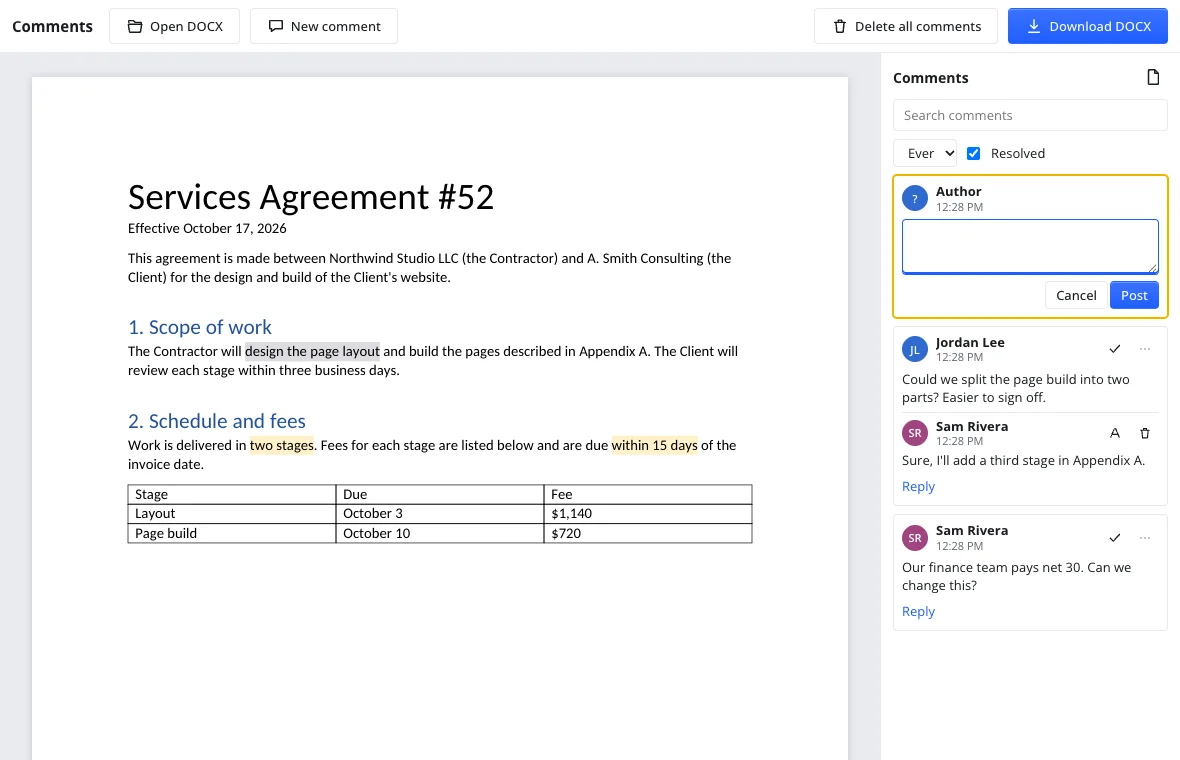Start a New comment
This screenshot has height=760, width=1180.
click(324, 26)
